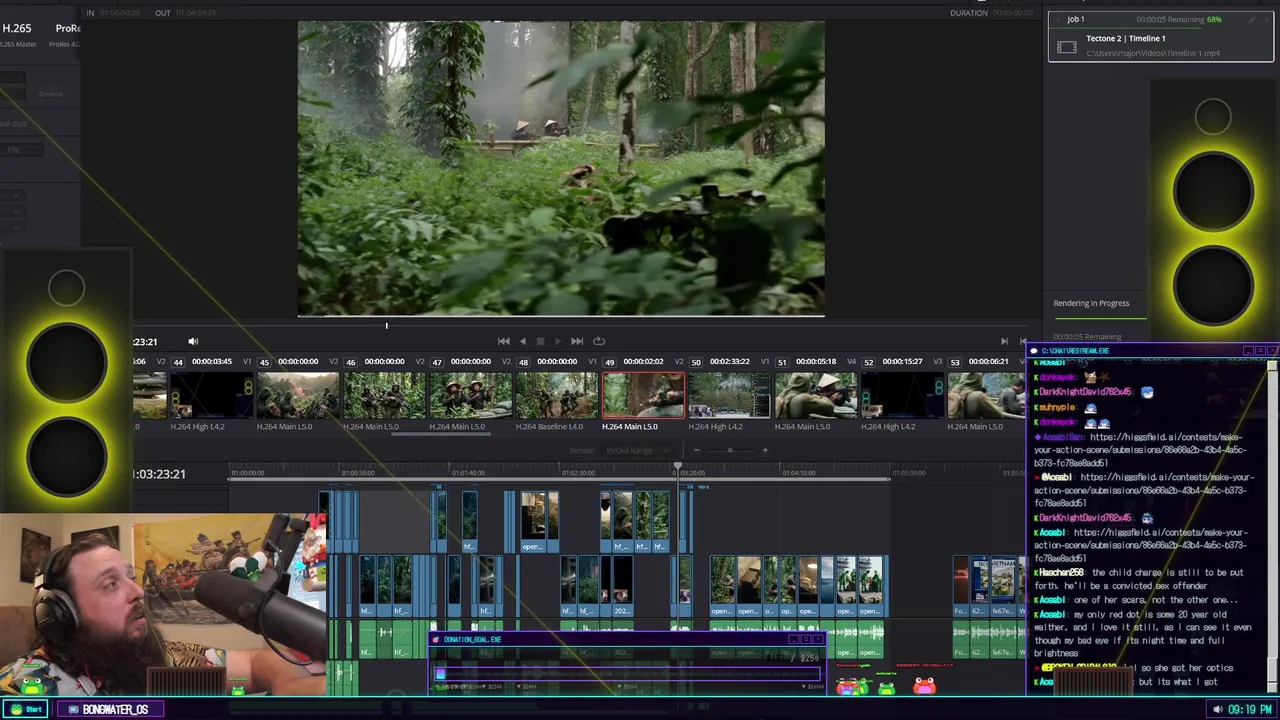Click the Rendering in Progress status
The image size is (1280, 720).
tap(1091, 303)
